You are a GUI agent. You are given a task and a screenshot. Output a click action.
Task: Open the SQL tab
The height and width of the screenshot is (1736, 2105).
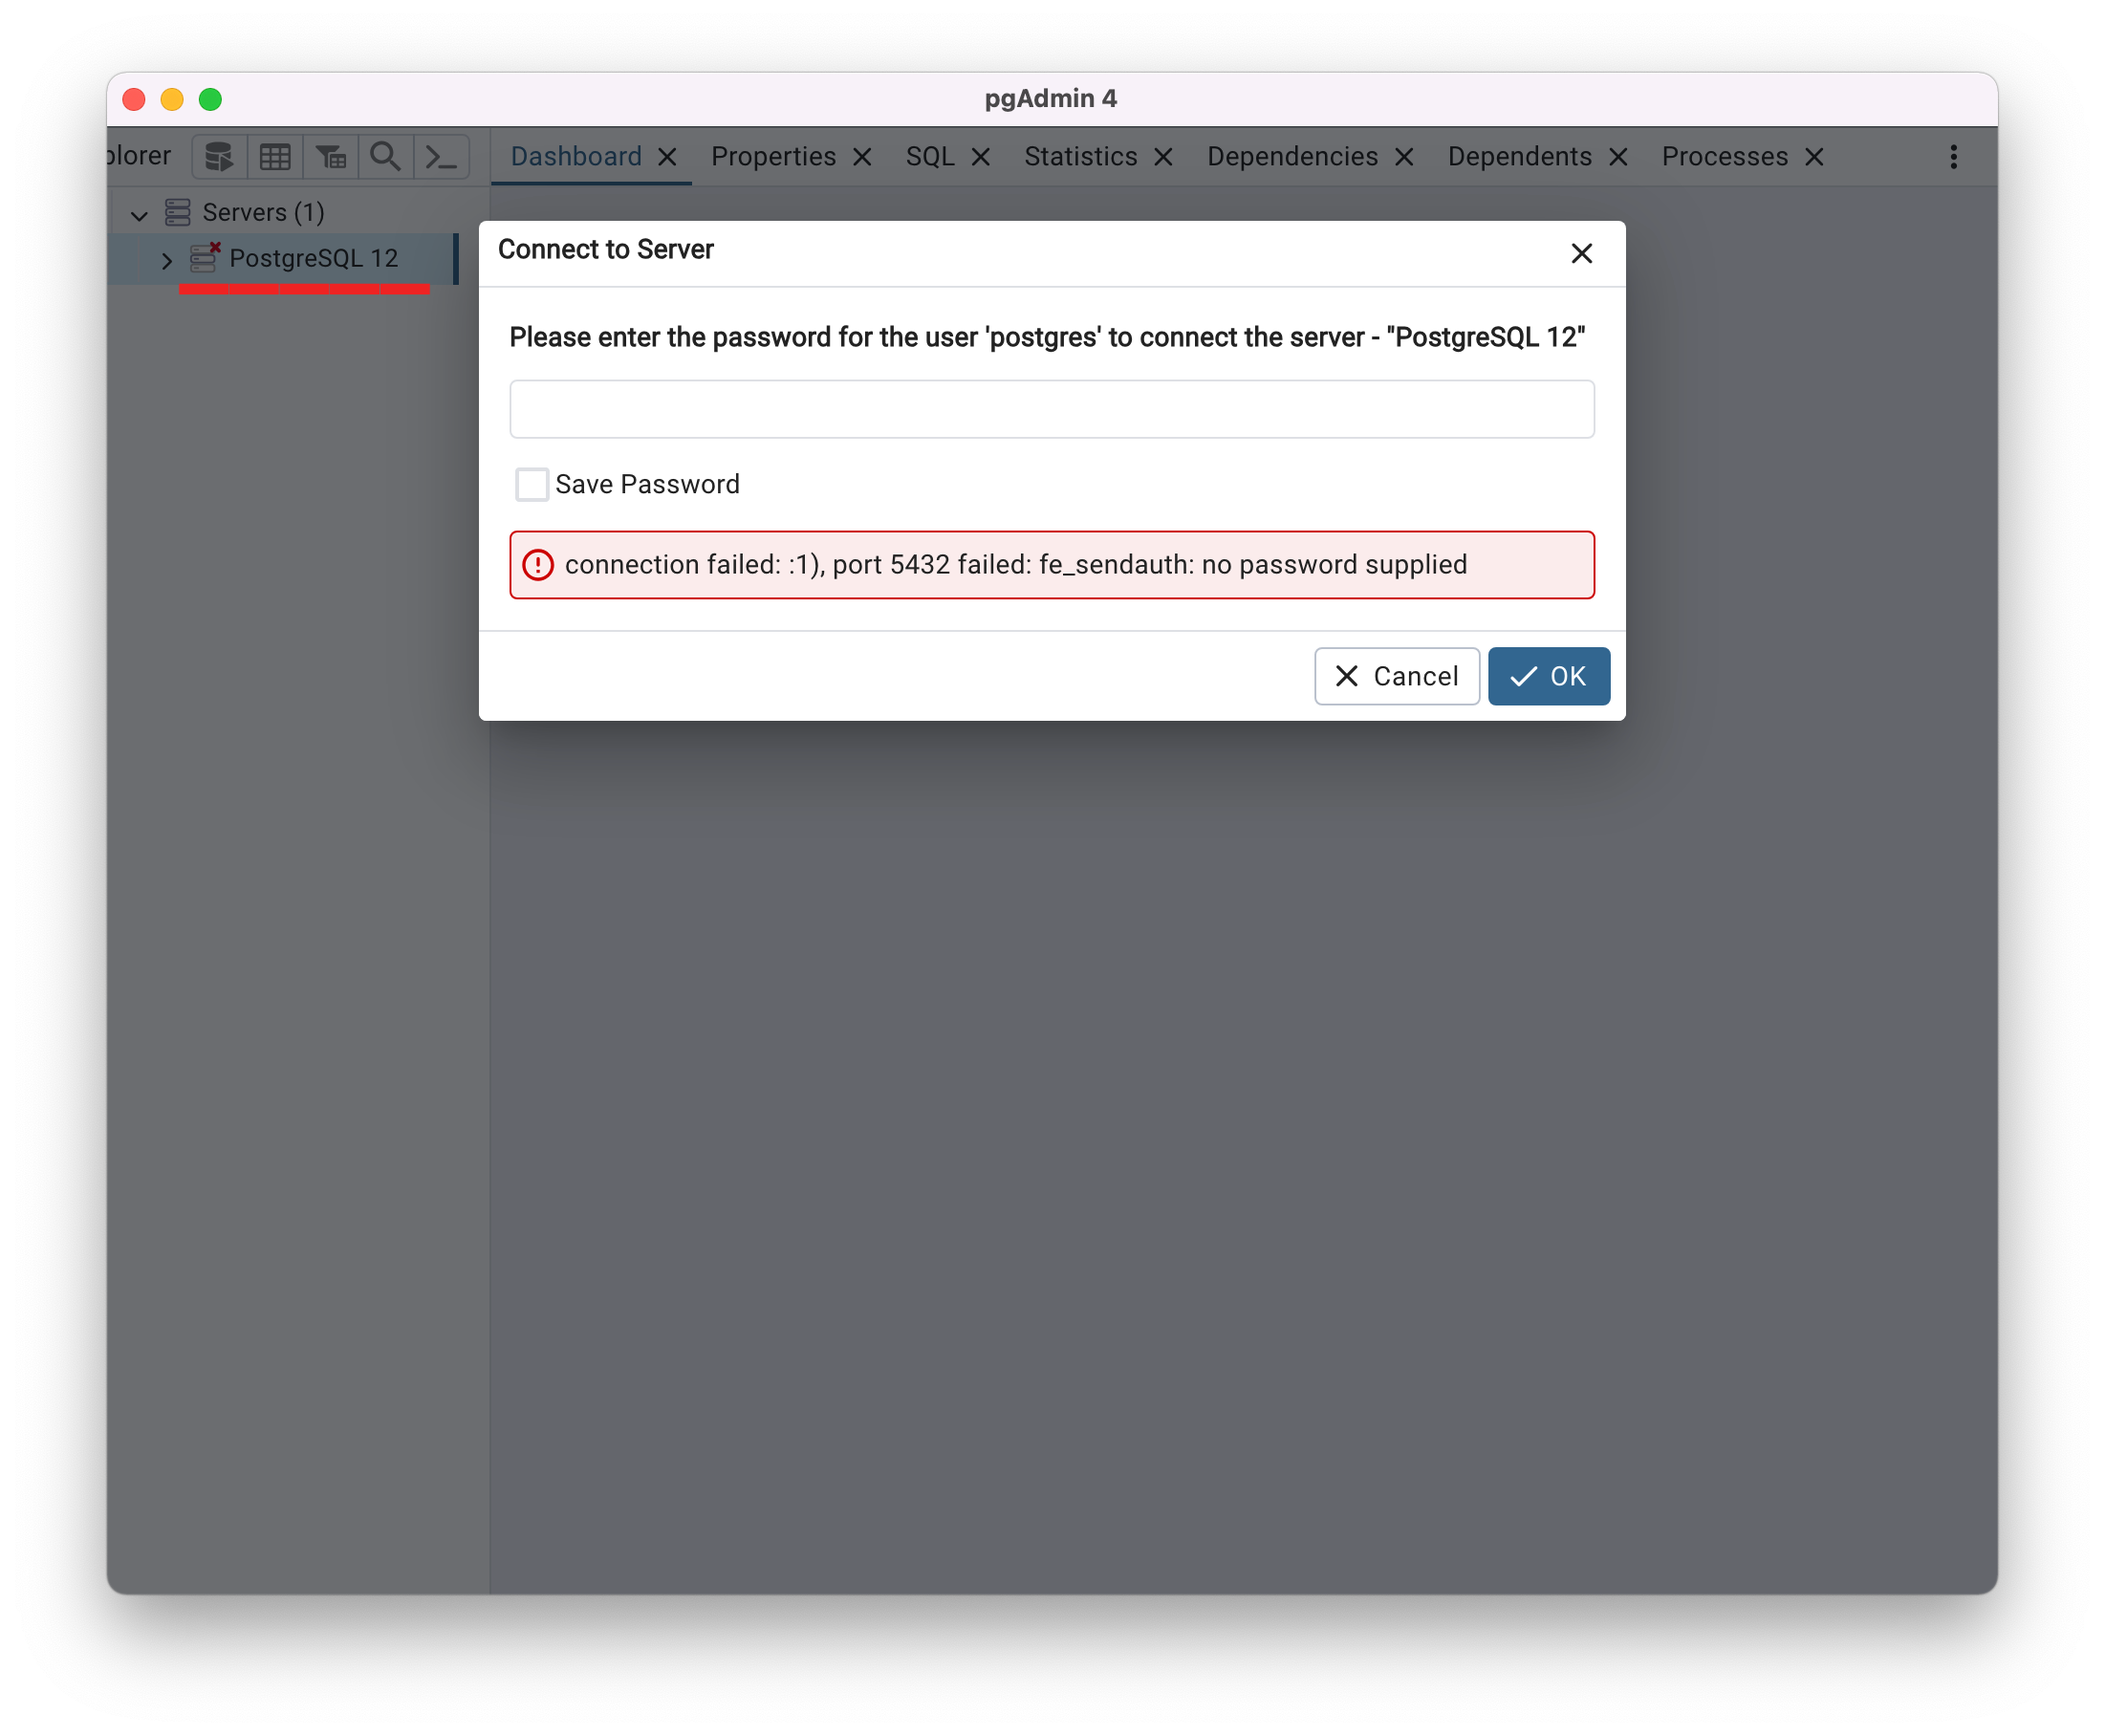pos(930,157)
